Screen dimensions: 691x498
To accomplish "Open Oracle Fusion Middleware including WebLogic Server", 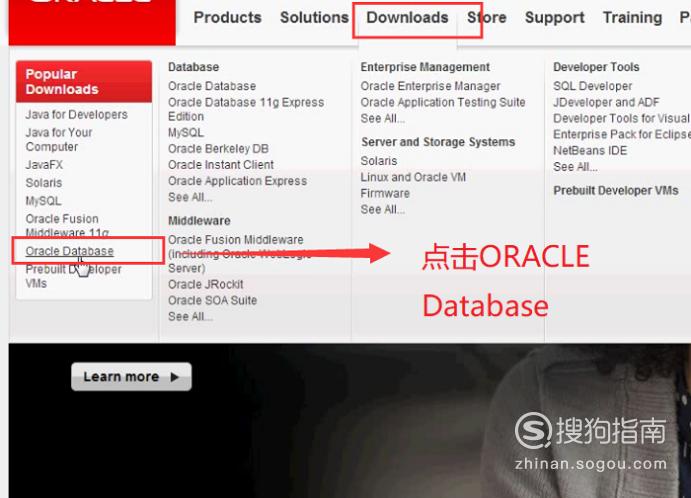I will (x=239, y=254).
